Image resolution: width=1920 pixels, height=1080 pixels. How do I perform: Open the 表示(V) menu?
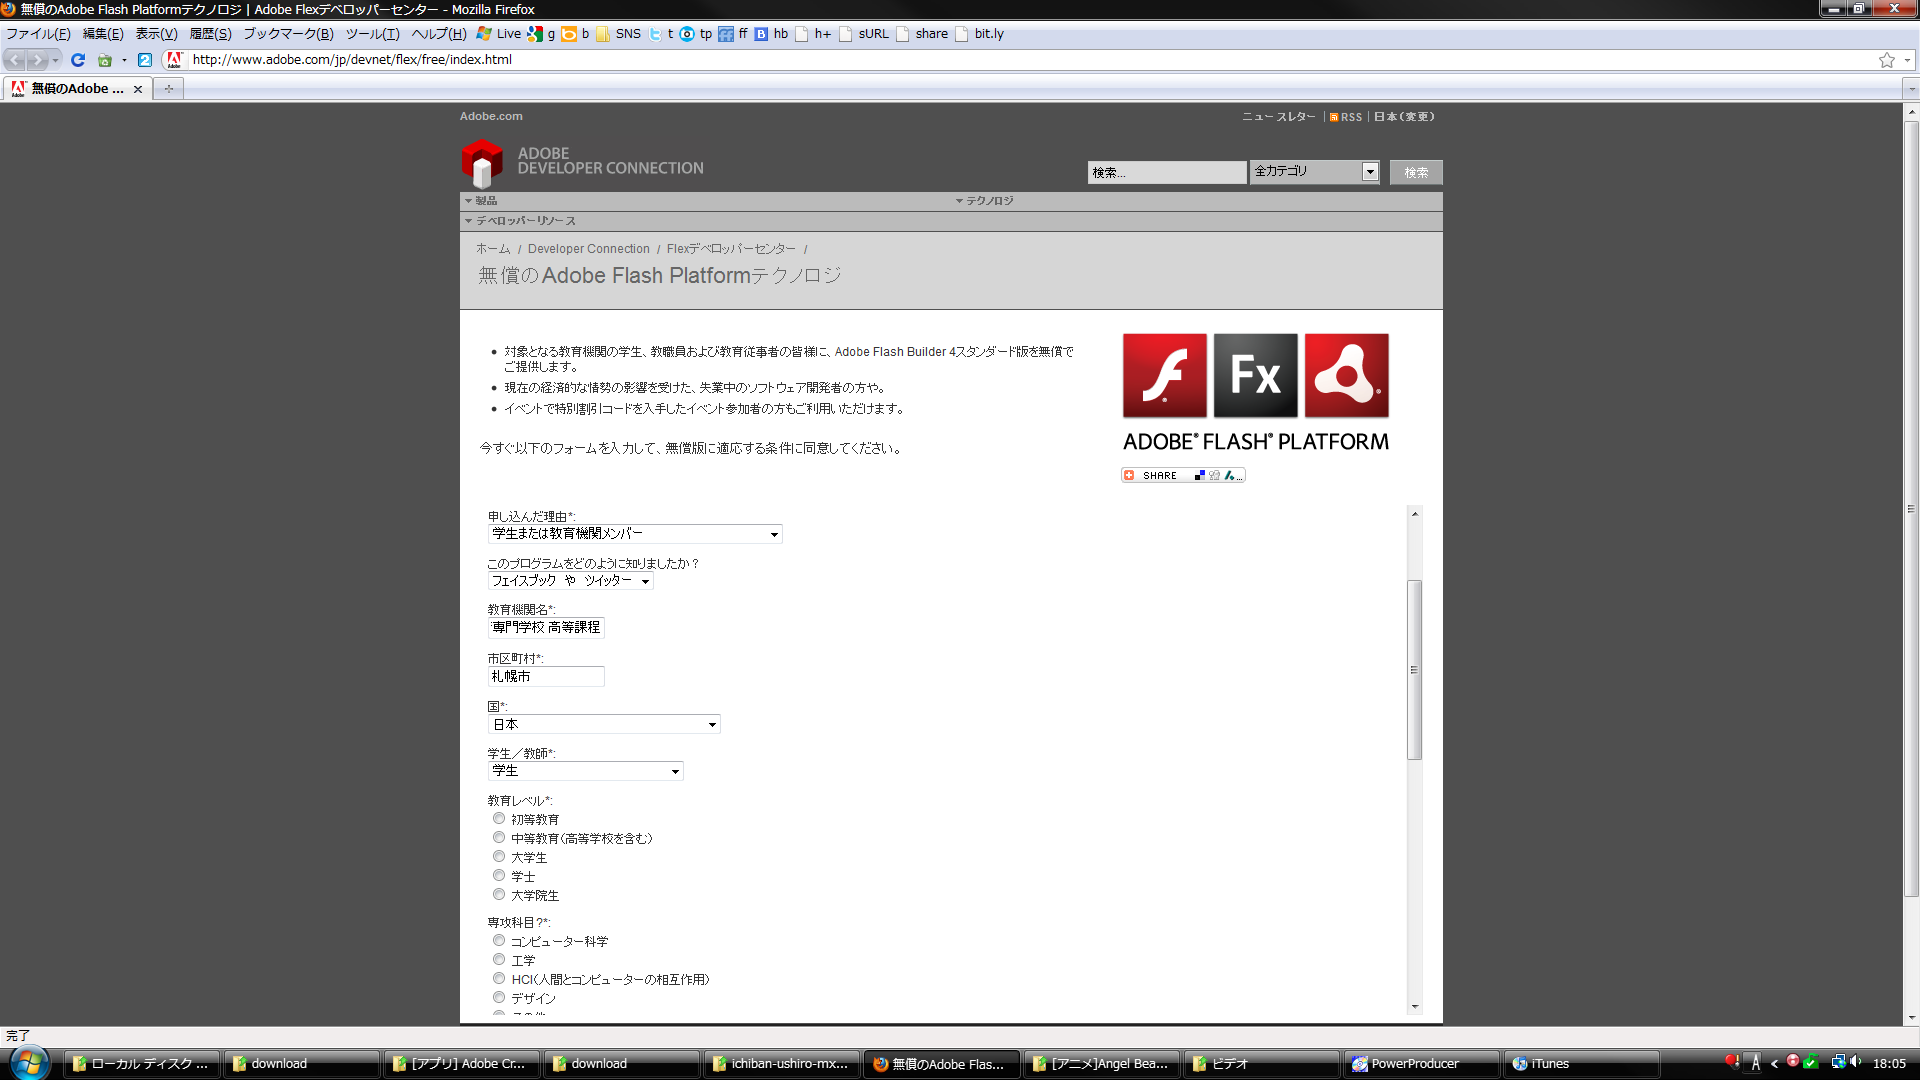pyautogui.click(x=156, y=34)
